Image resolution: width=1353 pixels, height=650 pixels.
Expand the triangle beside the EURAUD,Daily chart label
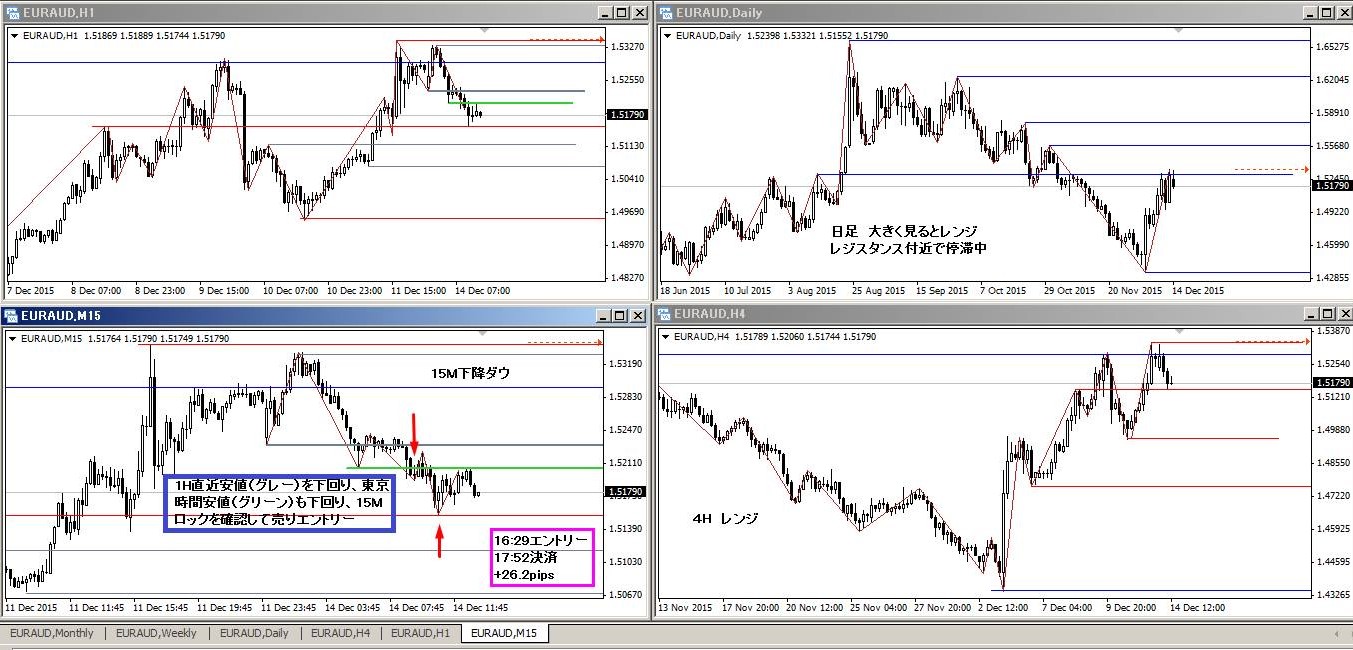click(x=668, y=36)
